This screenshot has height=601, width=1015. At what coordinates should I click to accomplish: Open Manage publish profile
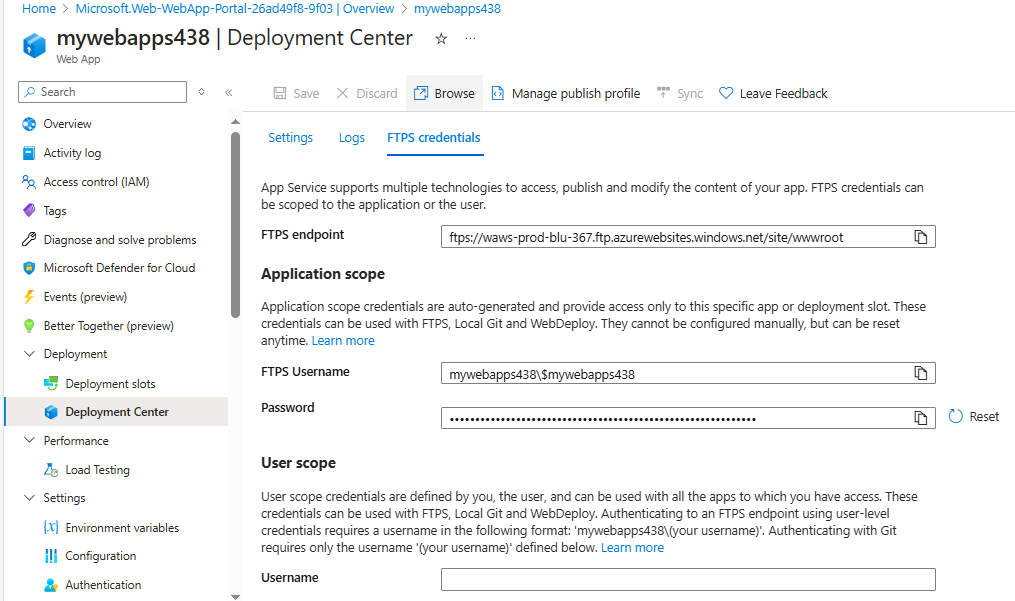[566, 93]
